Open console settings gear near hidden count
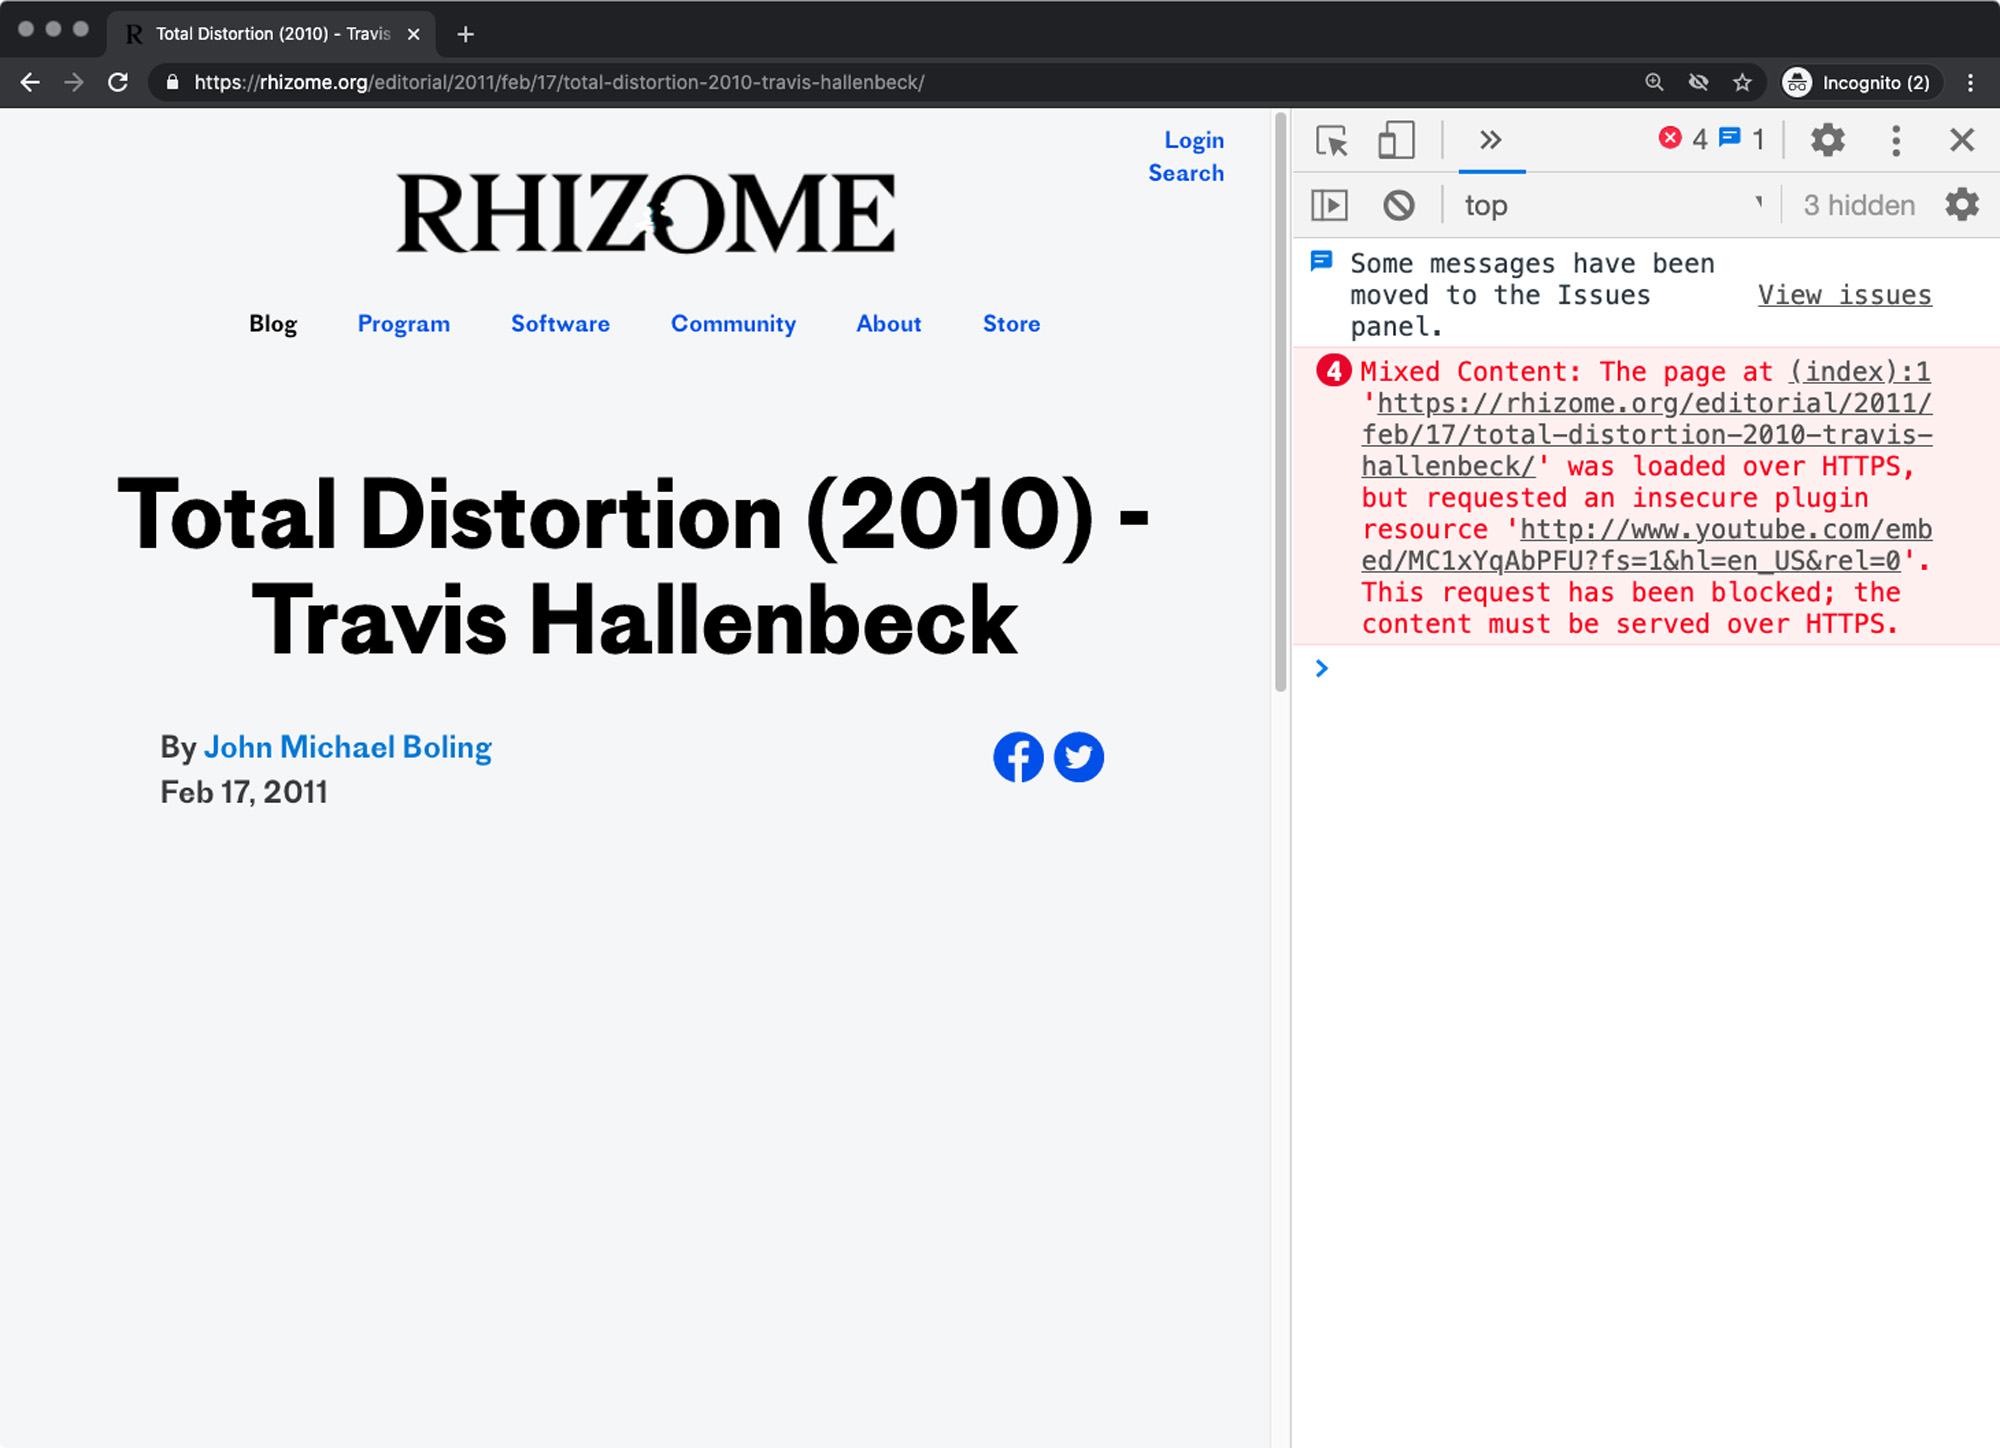This screenshot has width=2000, height=1448. (1962, 205)
